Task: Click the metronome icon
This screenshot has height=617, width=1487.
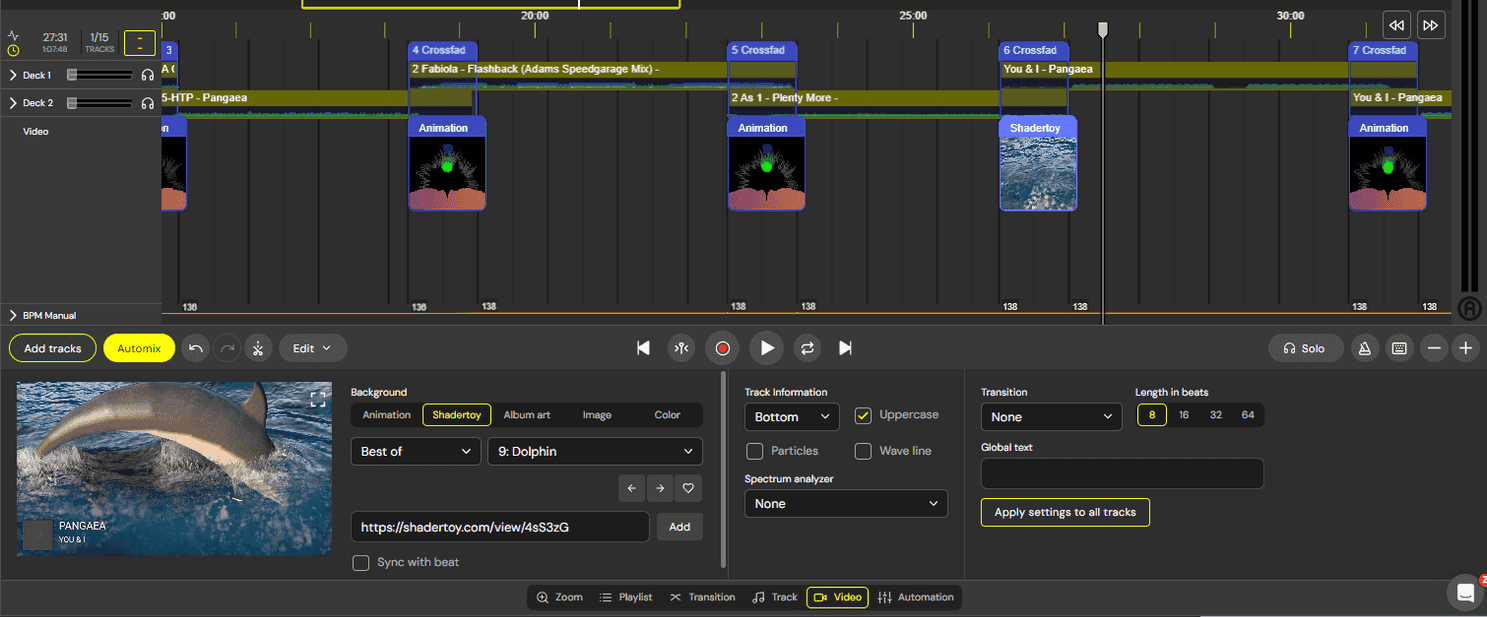Action: click(x=1364, y=348)
